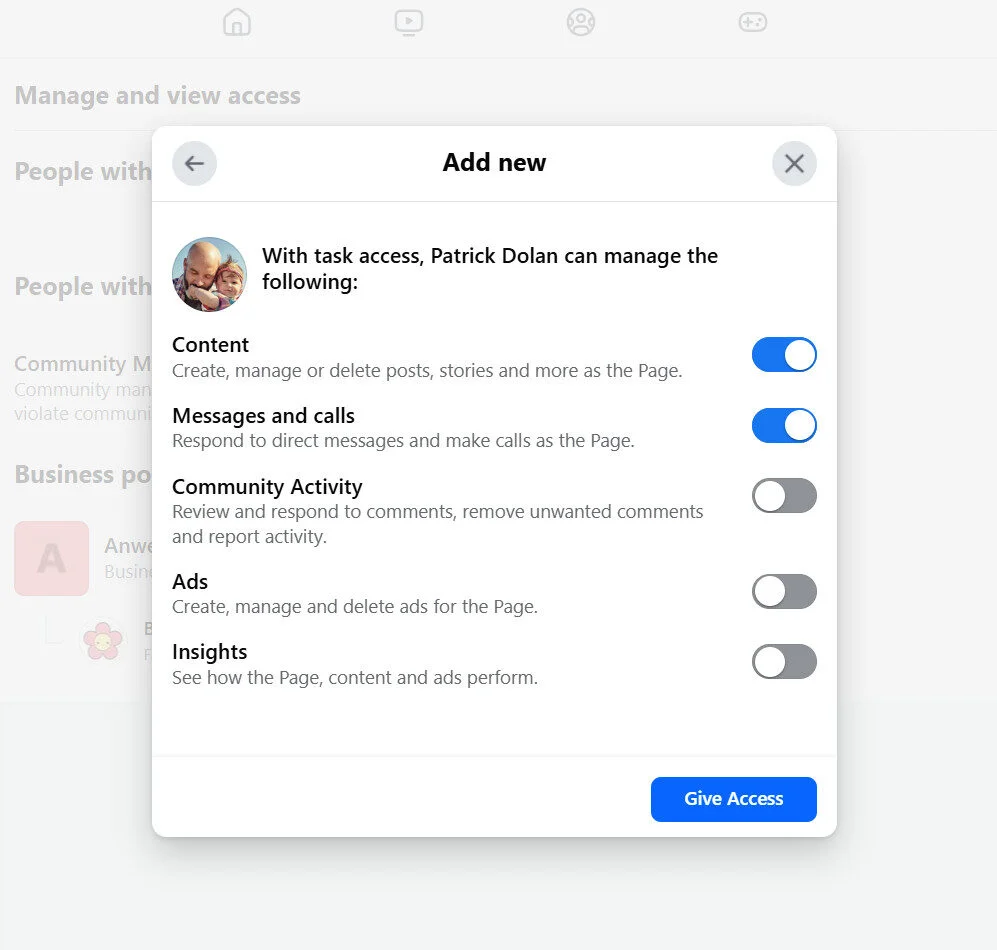Enable the Community Activity toggle
The width and height of the screenshot is (997, 950).
[x=784, y=496]
